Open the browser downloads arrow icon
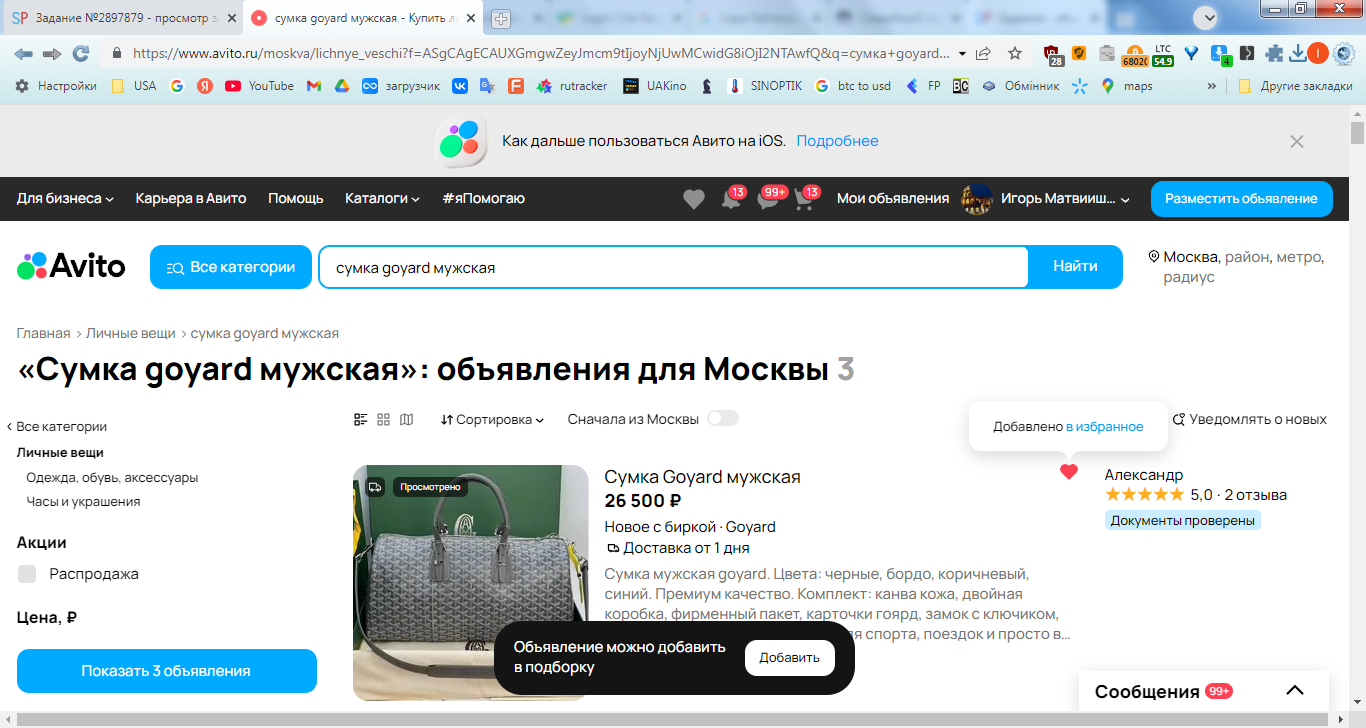The width and height of the screenshot is (1366, 728). click(1297, 54)
